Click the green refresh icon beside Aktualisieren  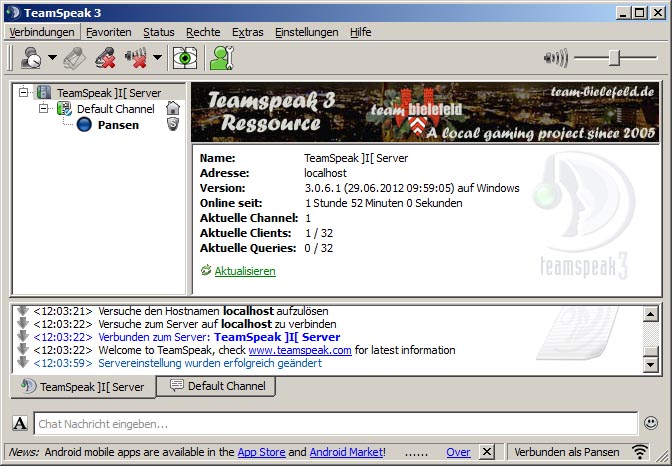(x=206, y=270)
